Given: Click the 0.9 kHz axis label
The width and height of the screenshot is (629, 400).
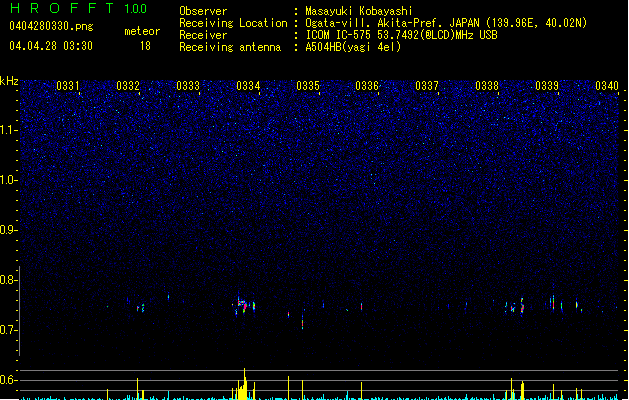Looking at the screenshot, I should [9, 230].
